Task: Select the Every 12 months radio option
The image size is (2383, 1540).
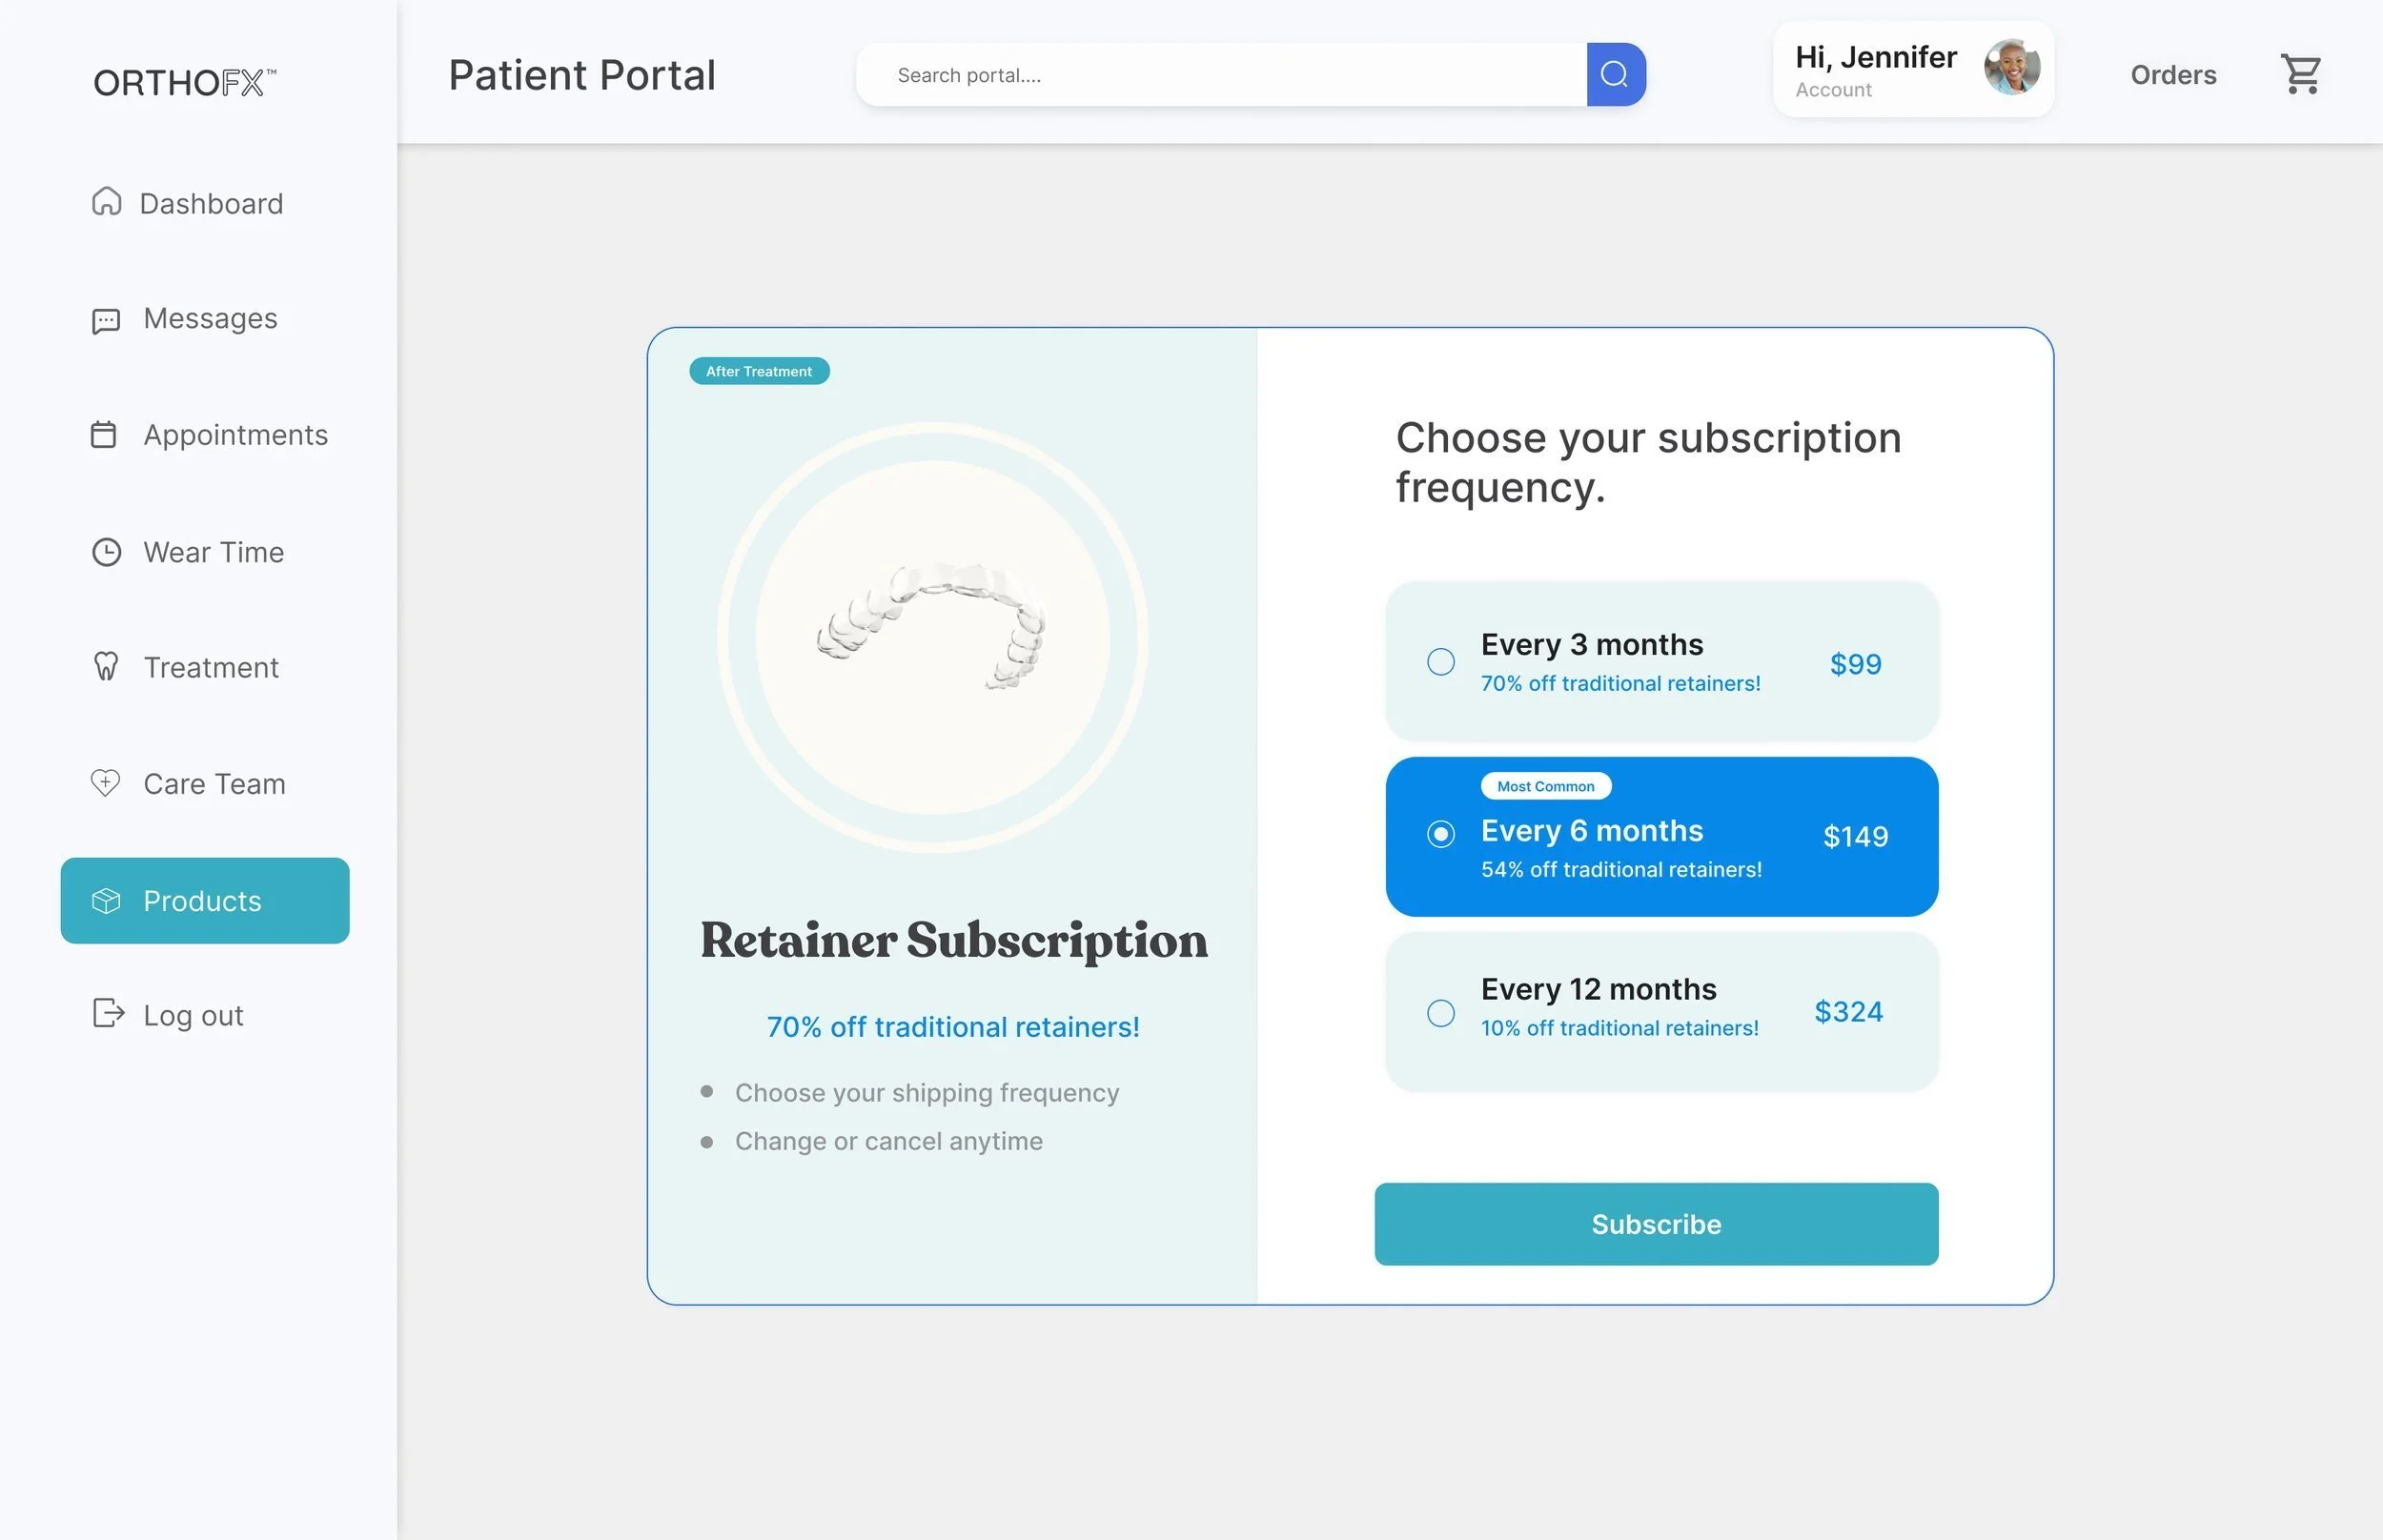Action: [x=1440, y=1013]
